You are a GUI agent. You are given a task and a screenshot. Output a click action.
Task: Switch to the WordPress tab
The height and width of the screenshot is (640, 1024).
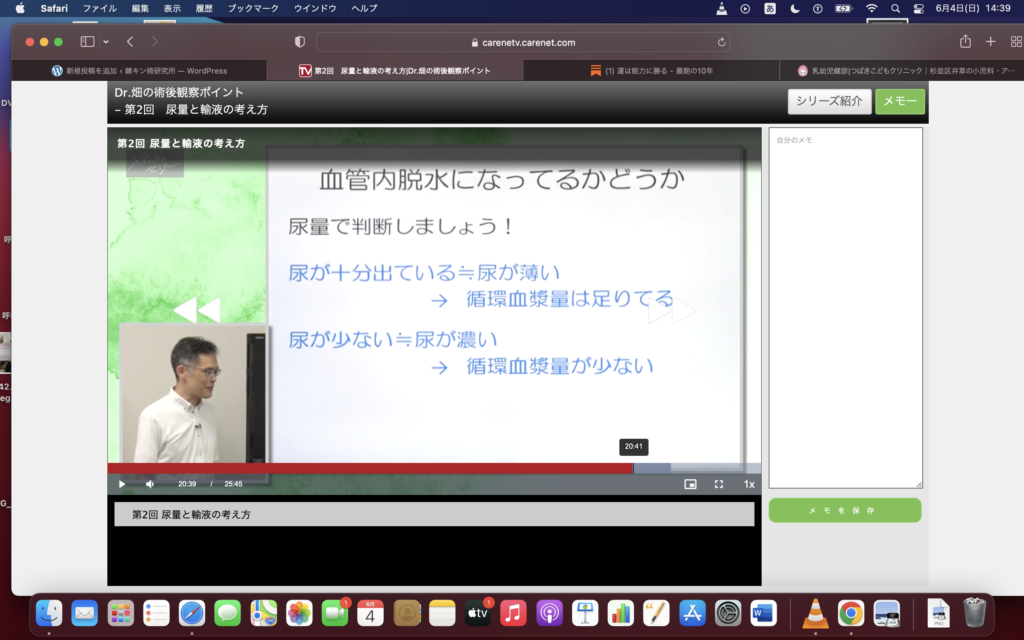coord(140,71)
